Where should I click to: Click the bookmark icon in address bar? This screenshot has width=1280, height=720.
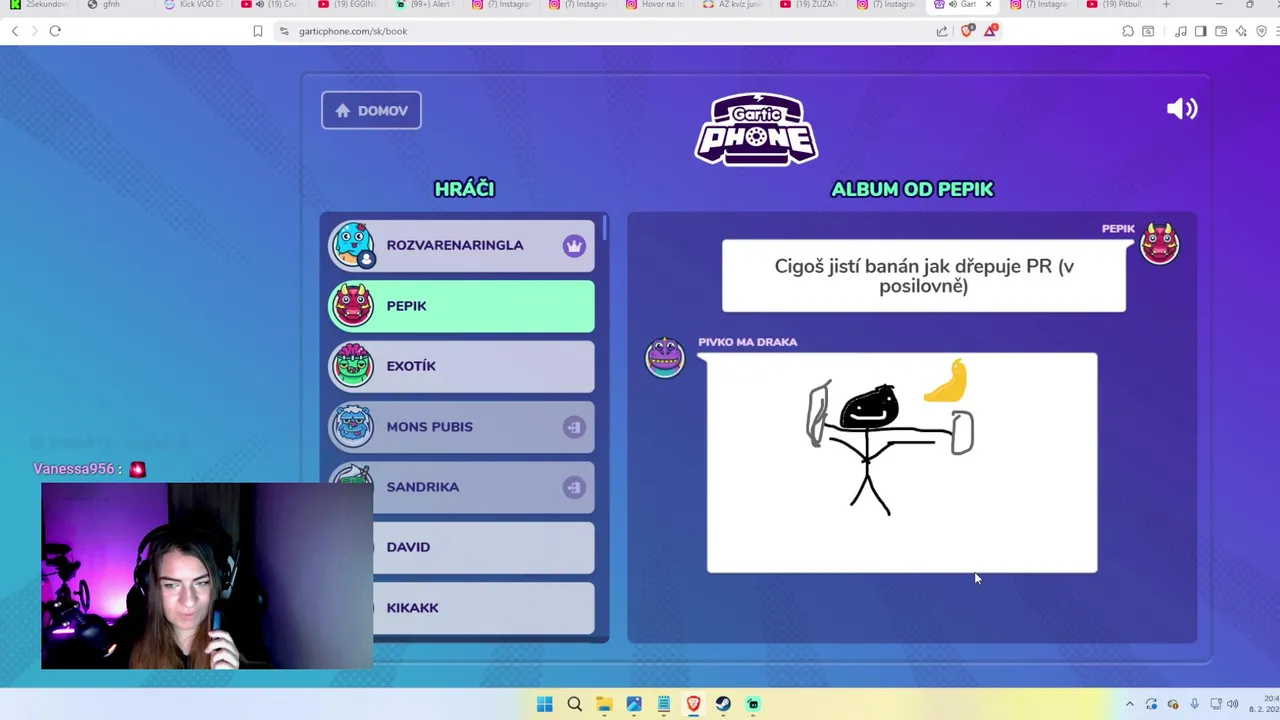coord(257,31)
